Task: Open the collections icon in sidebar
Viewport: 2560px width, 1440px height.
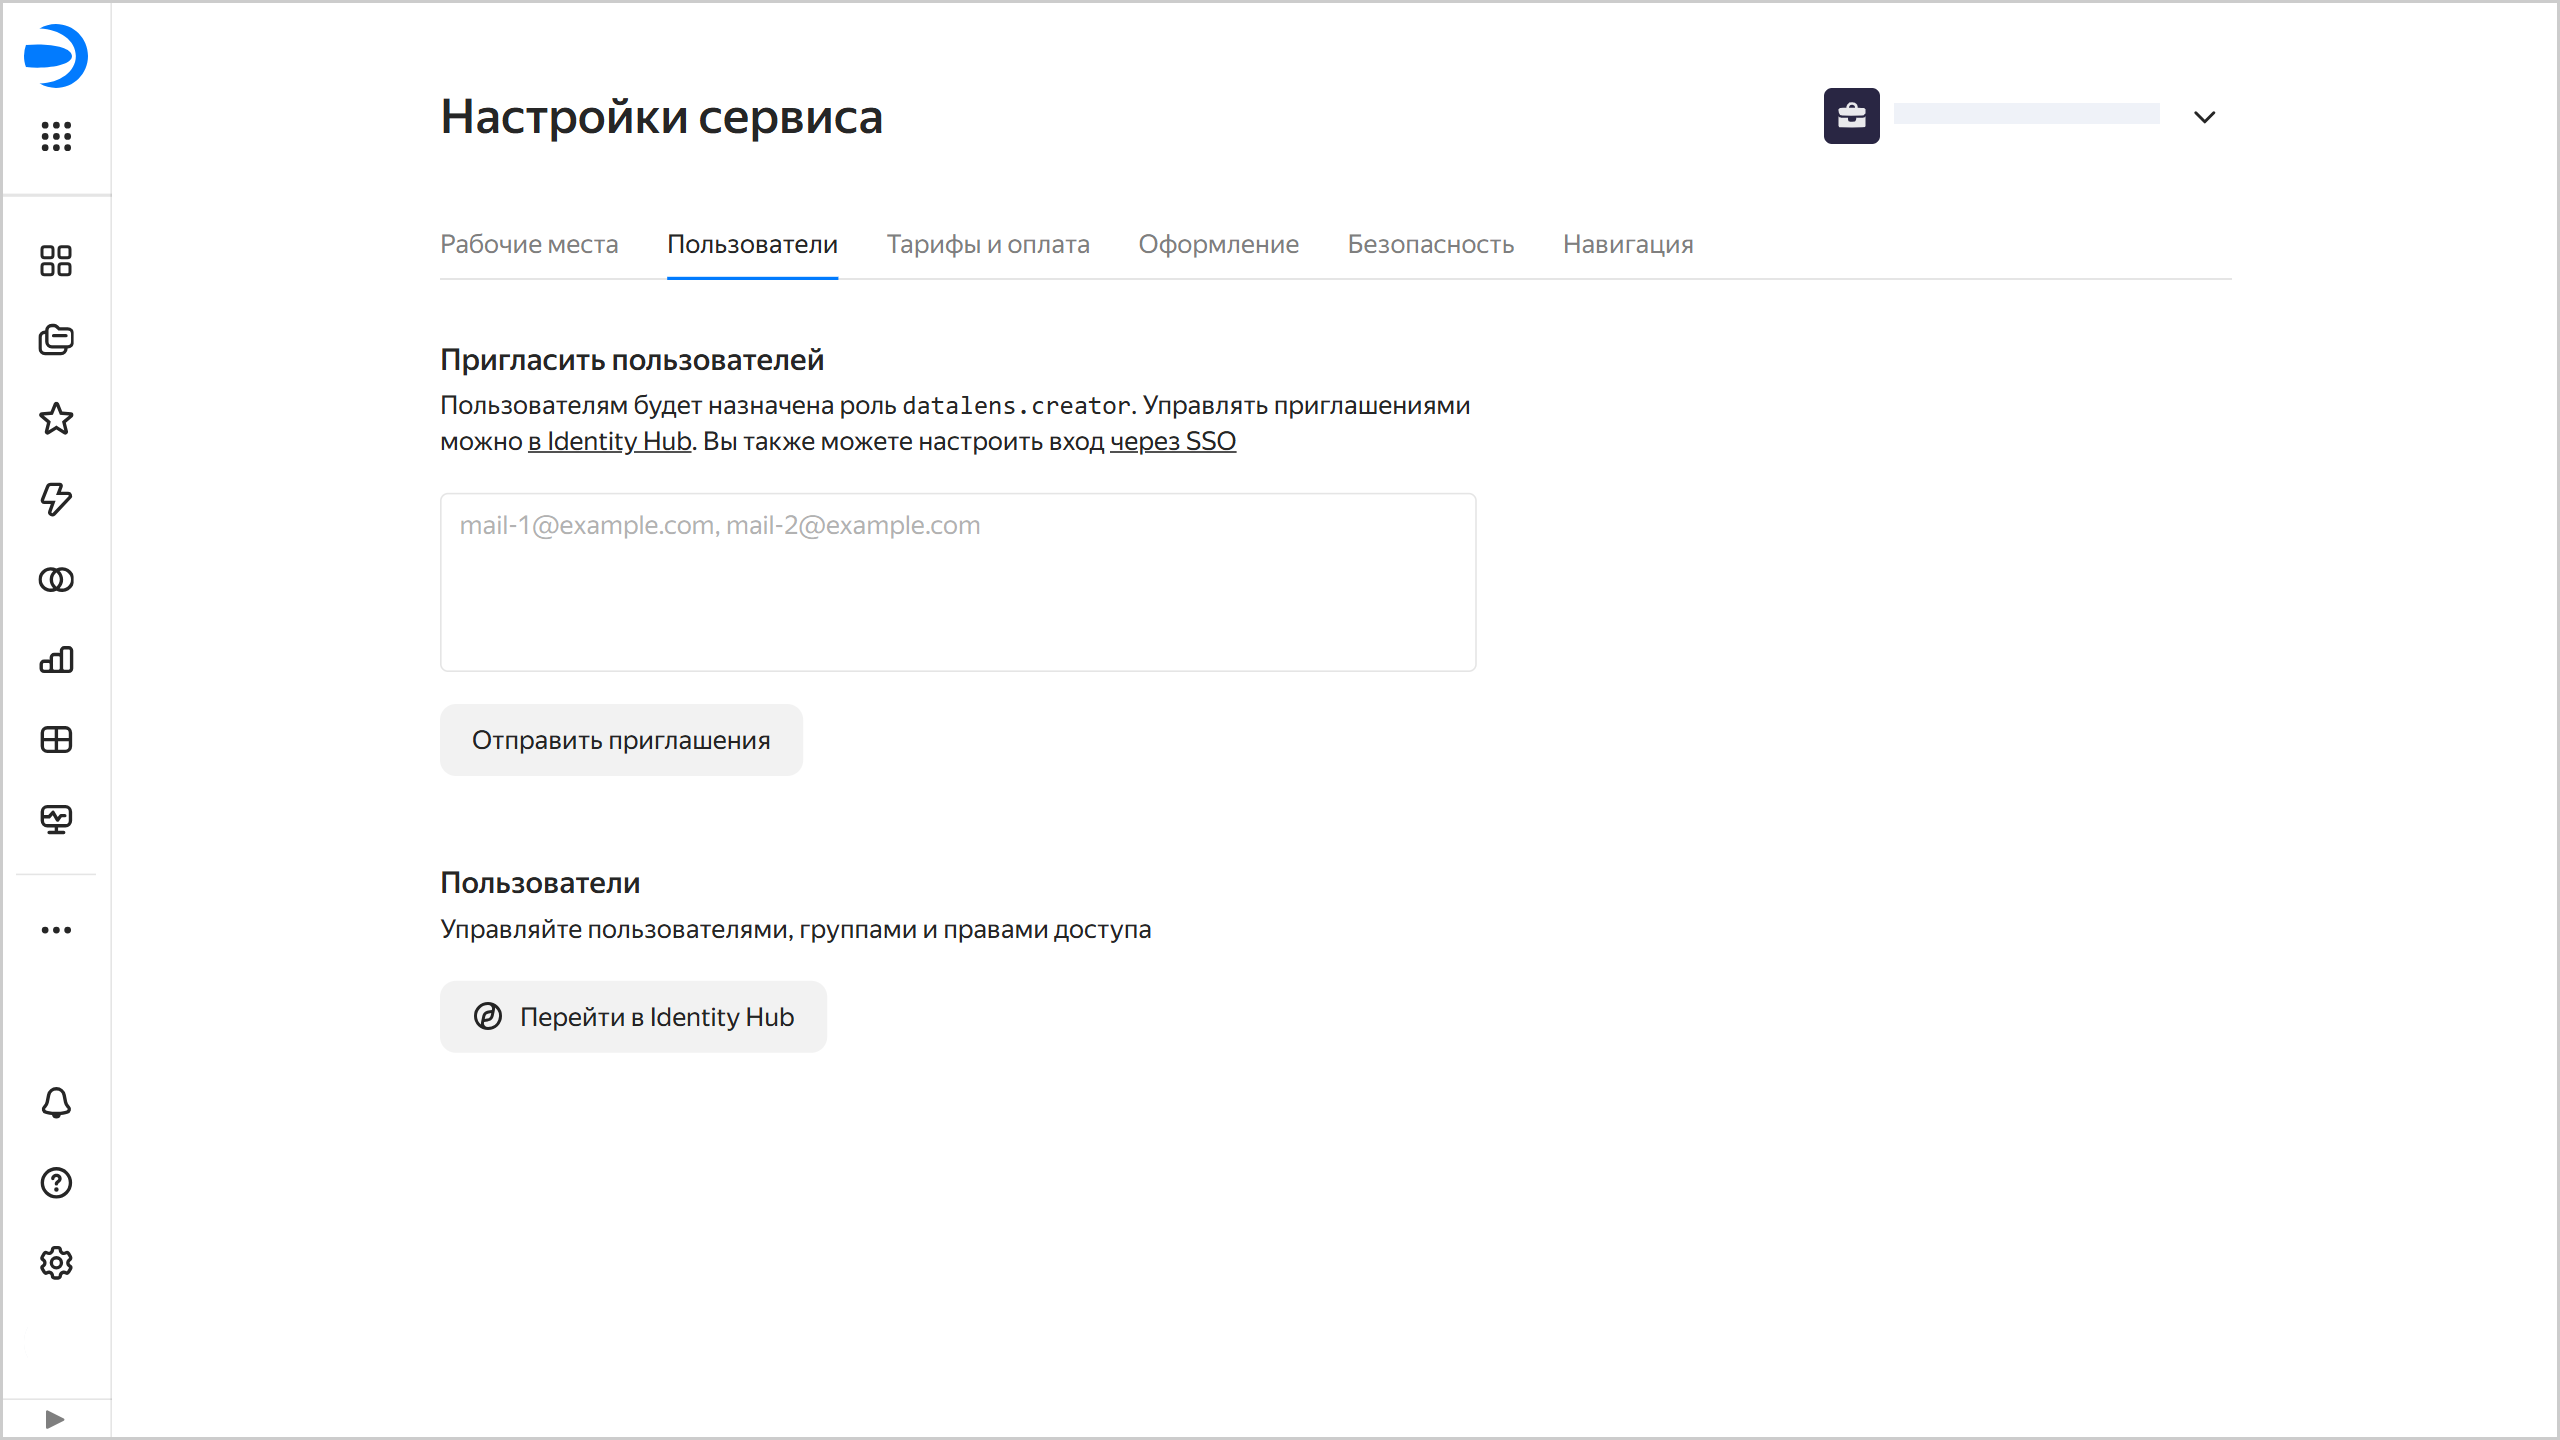Action: (56, 340)
